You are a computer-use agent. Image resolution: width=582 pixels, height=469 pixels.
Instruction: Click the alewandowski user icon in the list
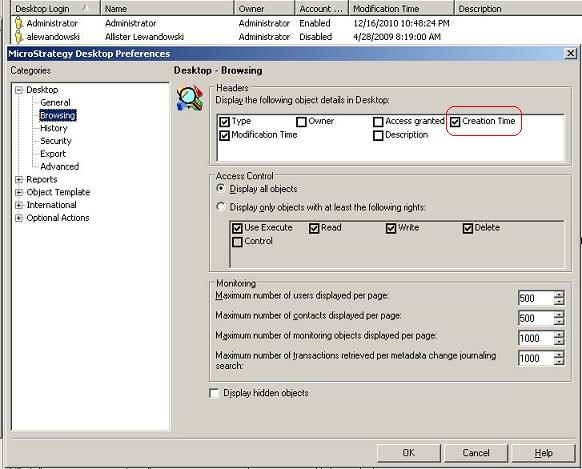(19, 36)
